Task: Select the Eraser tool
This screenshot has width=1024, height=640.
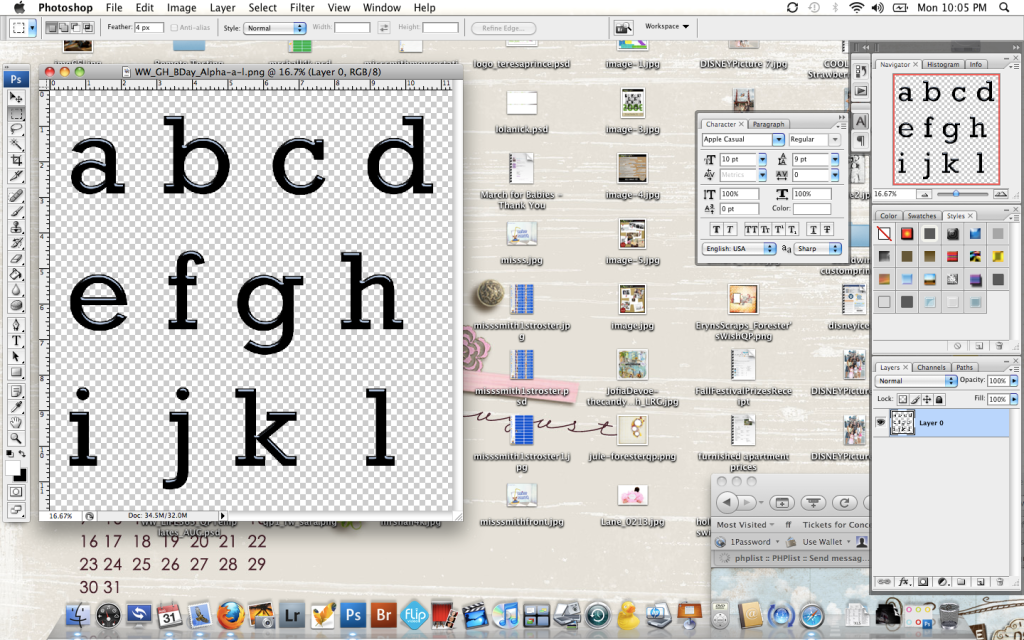Action: (x=16, y=259)
